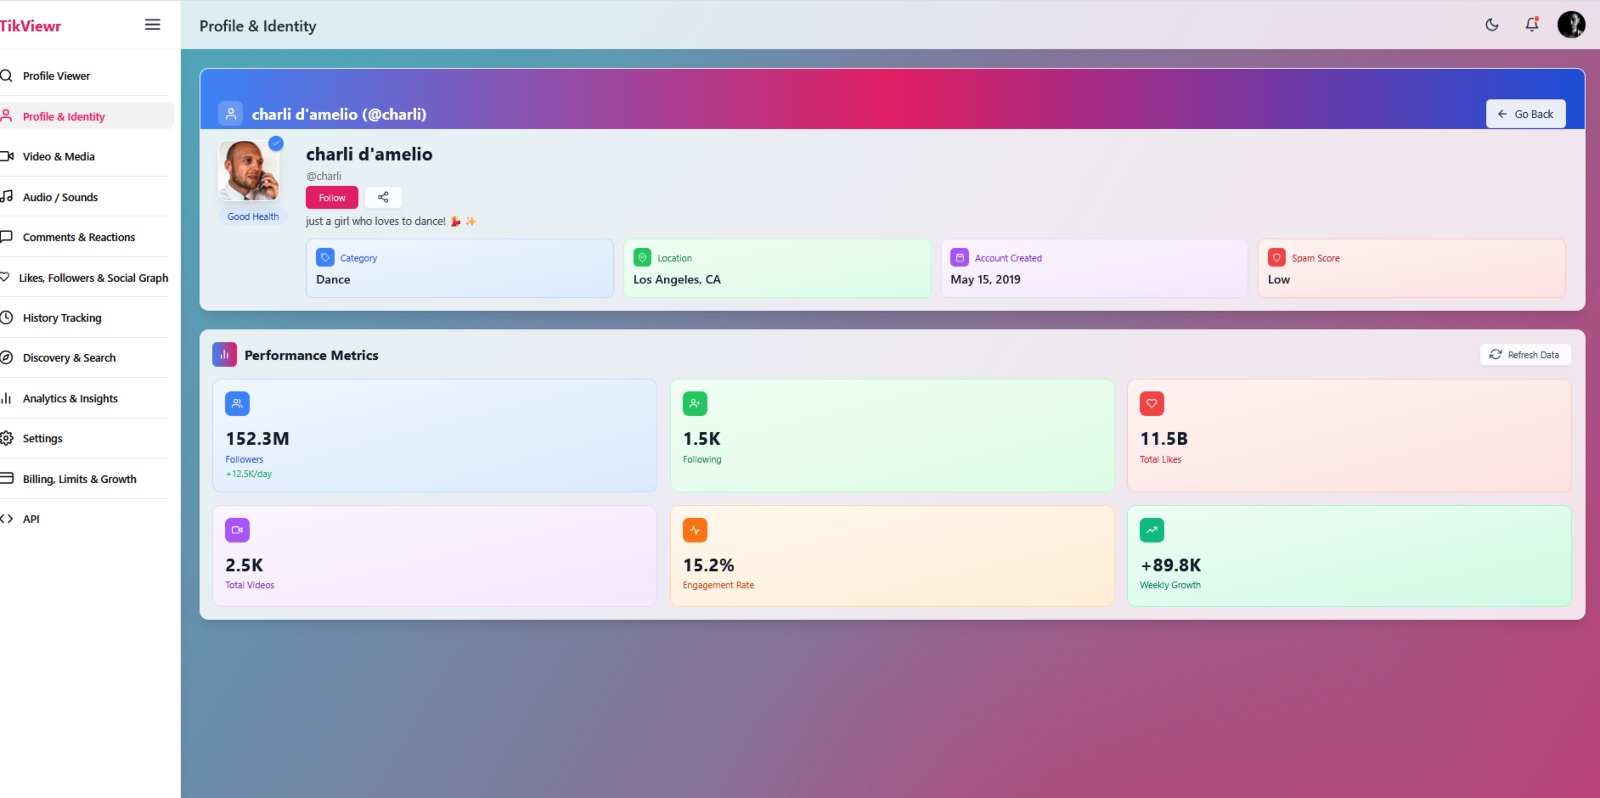Click the Location pin icon

pos(642,258)
